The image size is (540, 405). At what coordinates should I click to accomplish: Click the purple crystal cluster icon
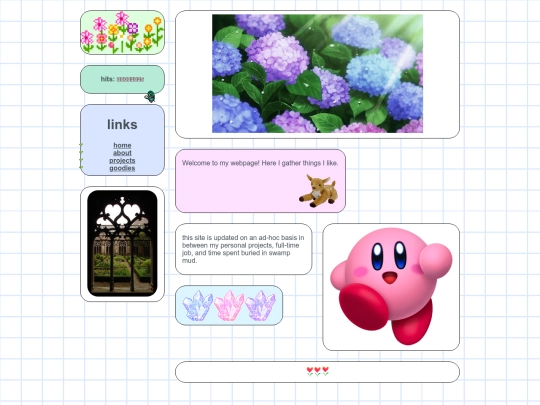pyautogui.click(x=261, y=305)
